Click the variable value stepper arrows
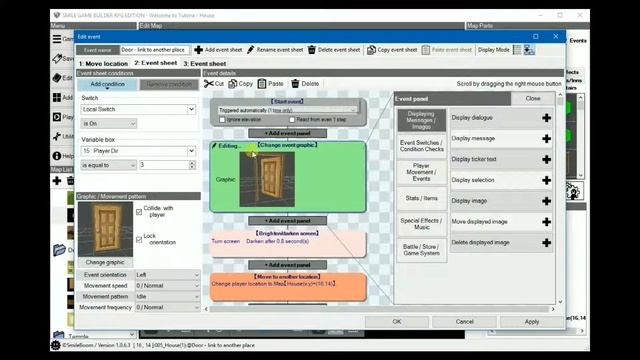The width and height of the screenshot is (640, 360). 192,165
